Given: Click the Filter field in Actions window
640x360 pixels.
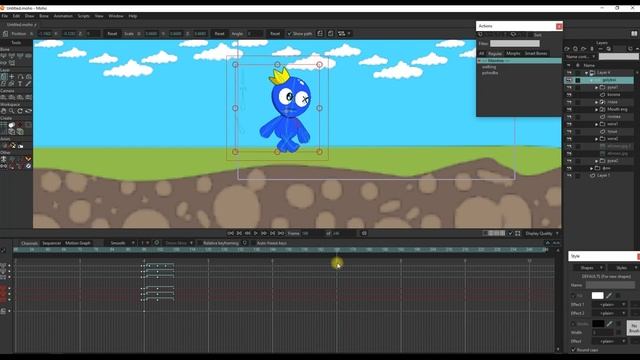Looking at the screenshot, I should (x=514, y=43).
